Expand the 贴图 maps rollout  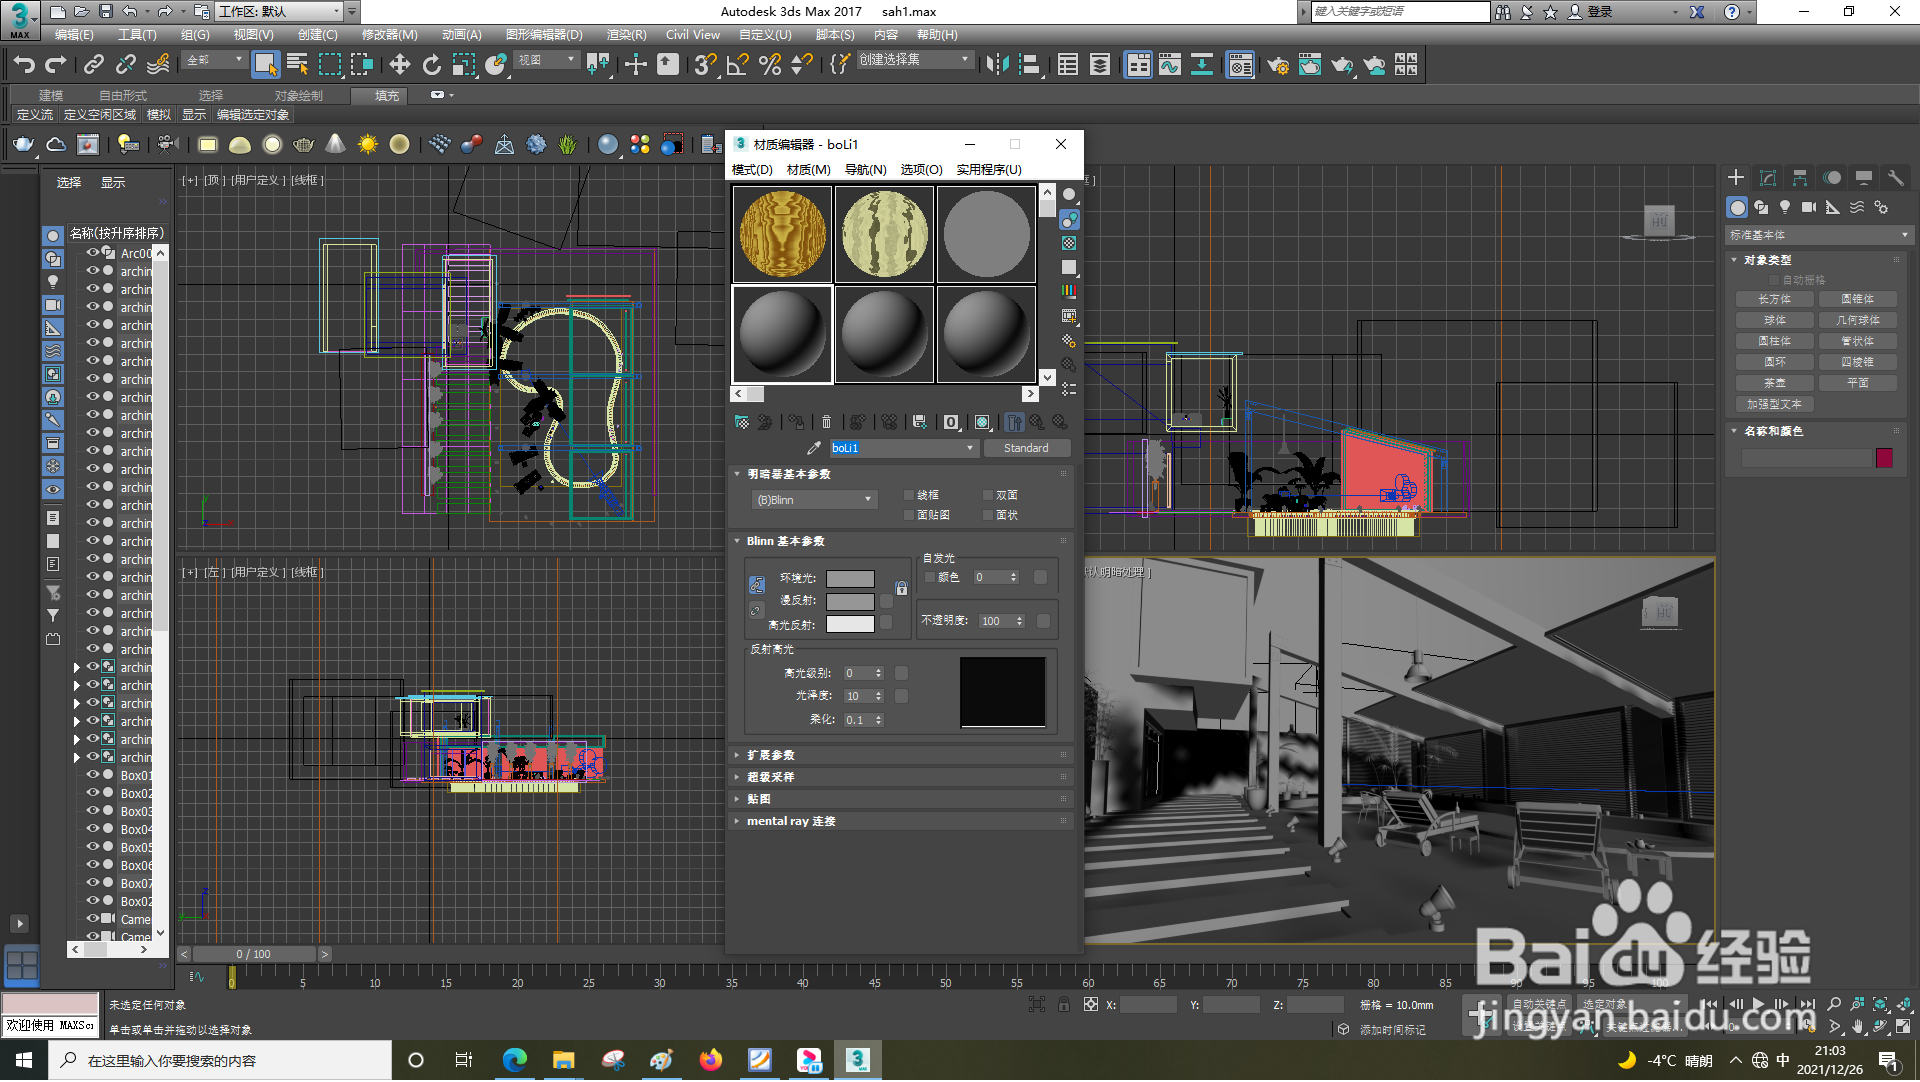759,800
